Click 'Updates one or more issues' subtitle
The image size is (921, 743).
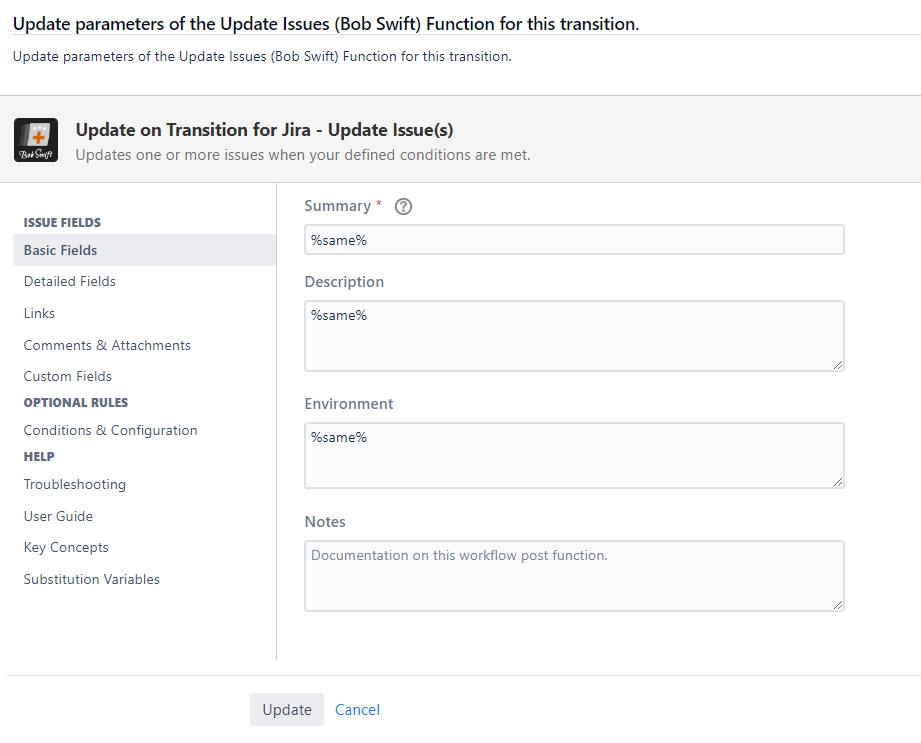click(303, 155)
